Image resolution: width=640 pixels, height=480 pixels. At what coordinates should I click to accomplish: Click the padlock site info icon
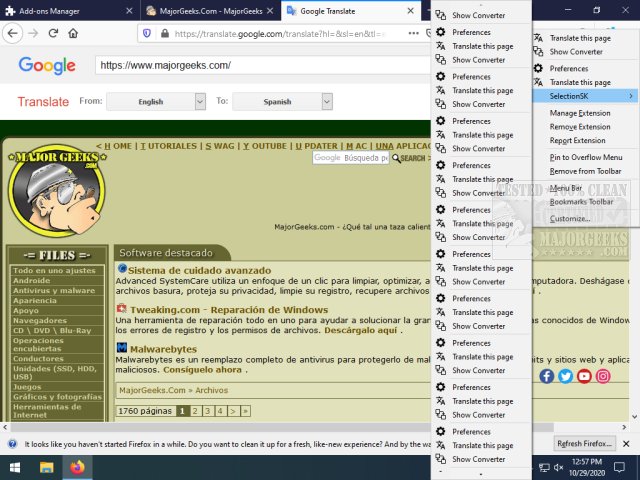tap(164, 33)
